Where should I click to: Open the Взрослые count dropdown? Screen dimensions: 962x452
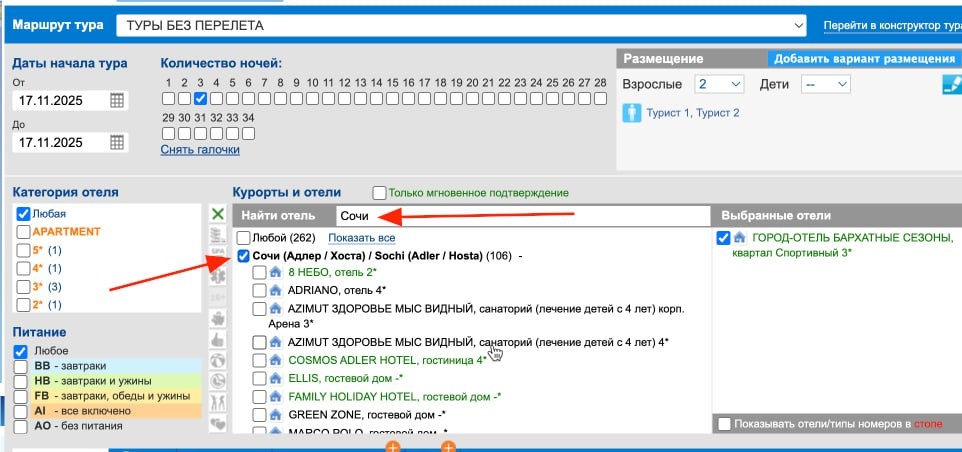(x=719, y=84)
